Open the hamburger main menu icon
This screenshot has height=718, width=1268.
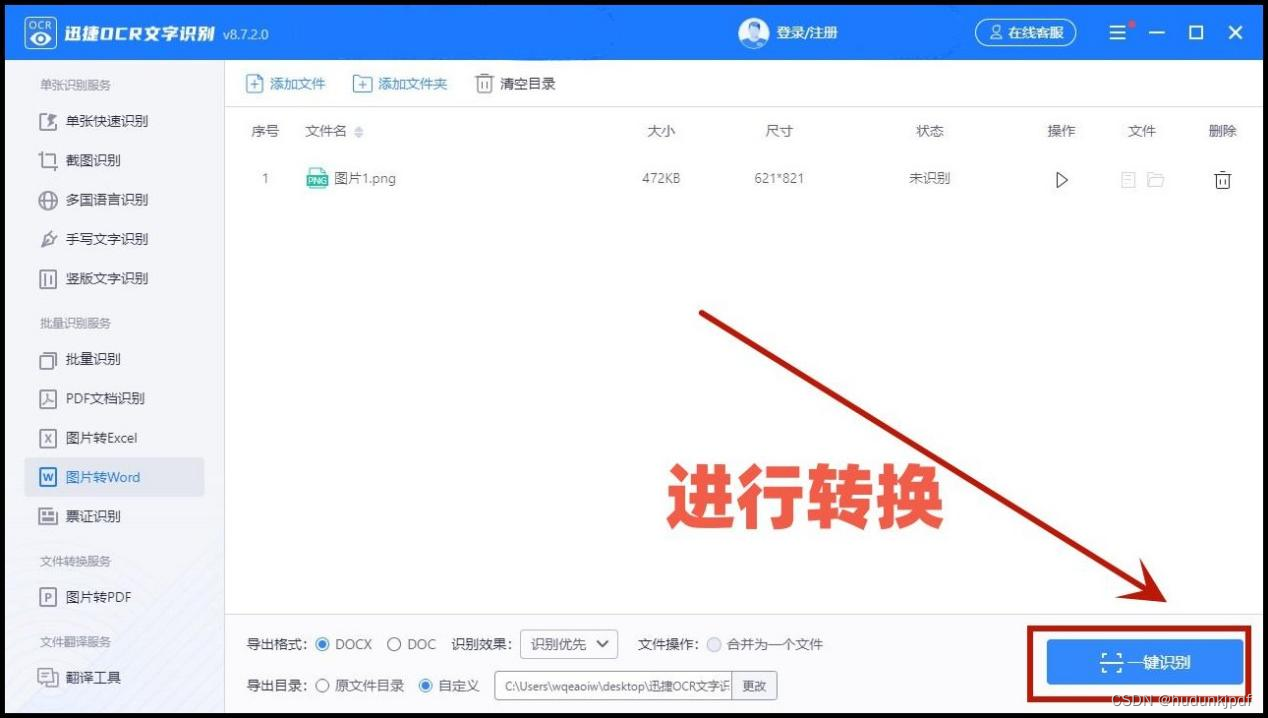point(1118,33)
